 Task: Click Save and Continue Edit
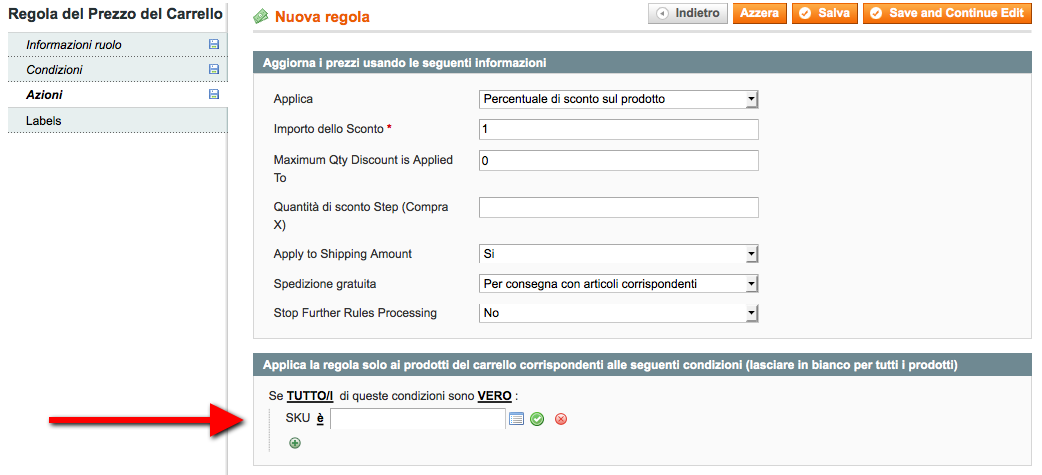(946, 14)
